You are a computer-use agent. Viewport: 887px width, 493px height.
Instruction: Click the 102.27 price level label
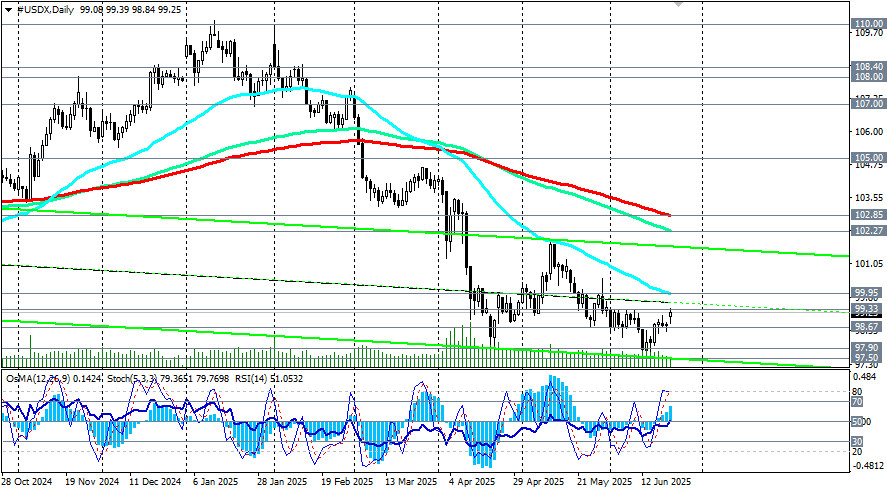[x=868, y=231]
